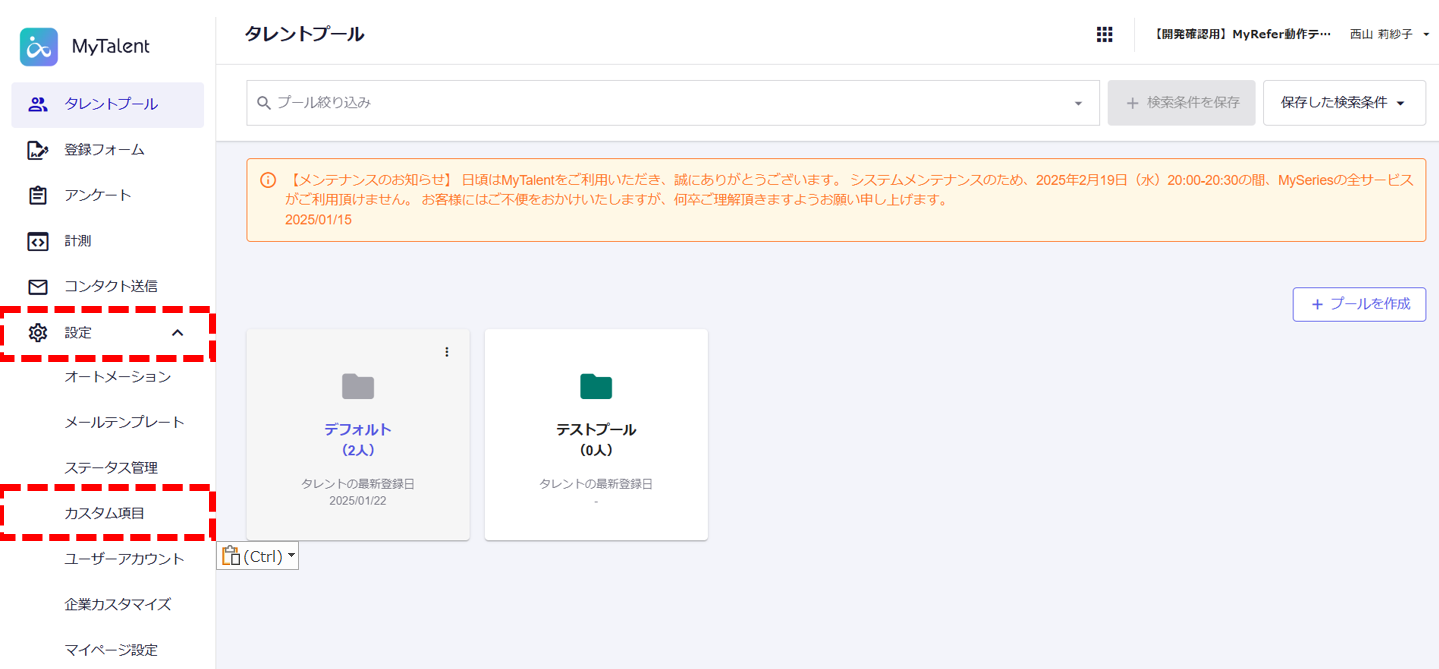Click the gray デフォルト folder icon
This screenshot has height=669, width=1439.
(358, 386)
